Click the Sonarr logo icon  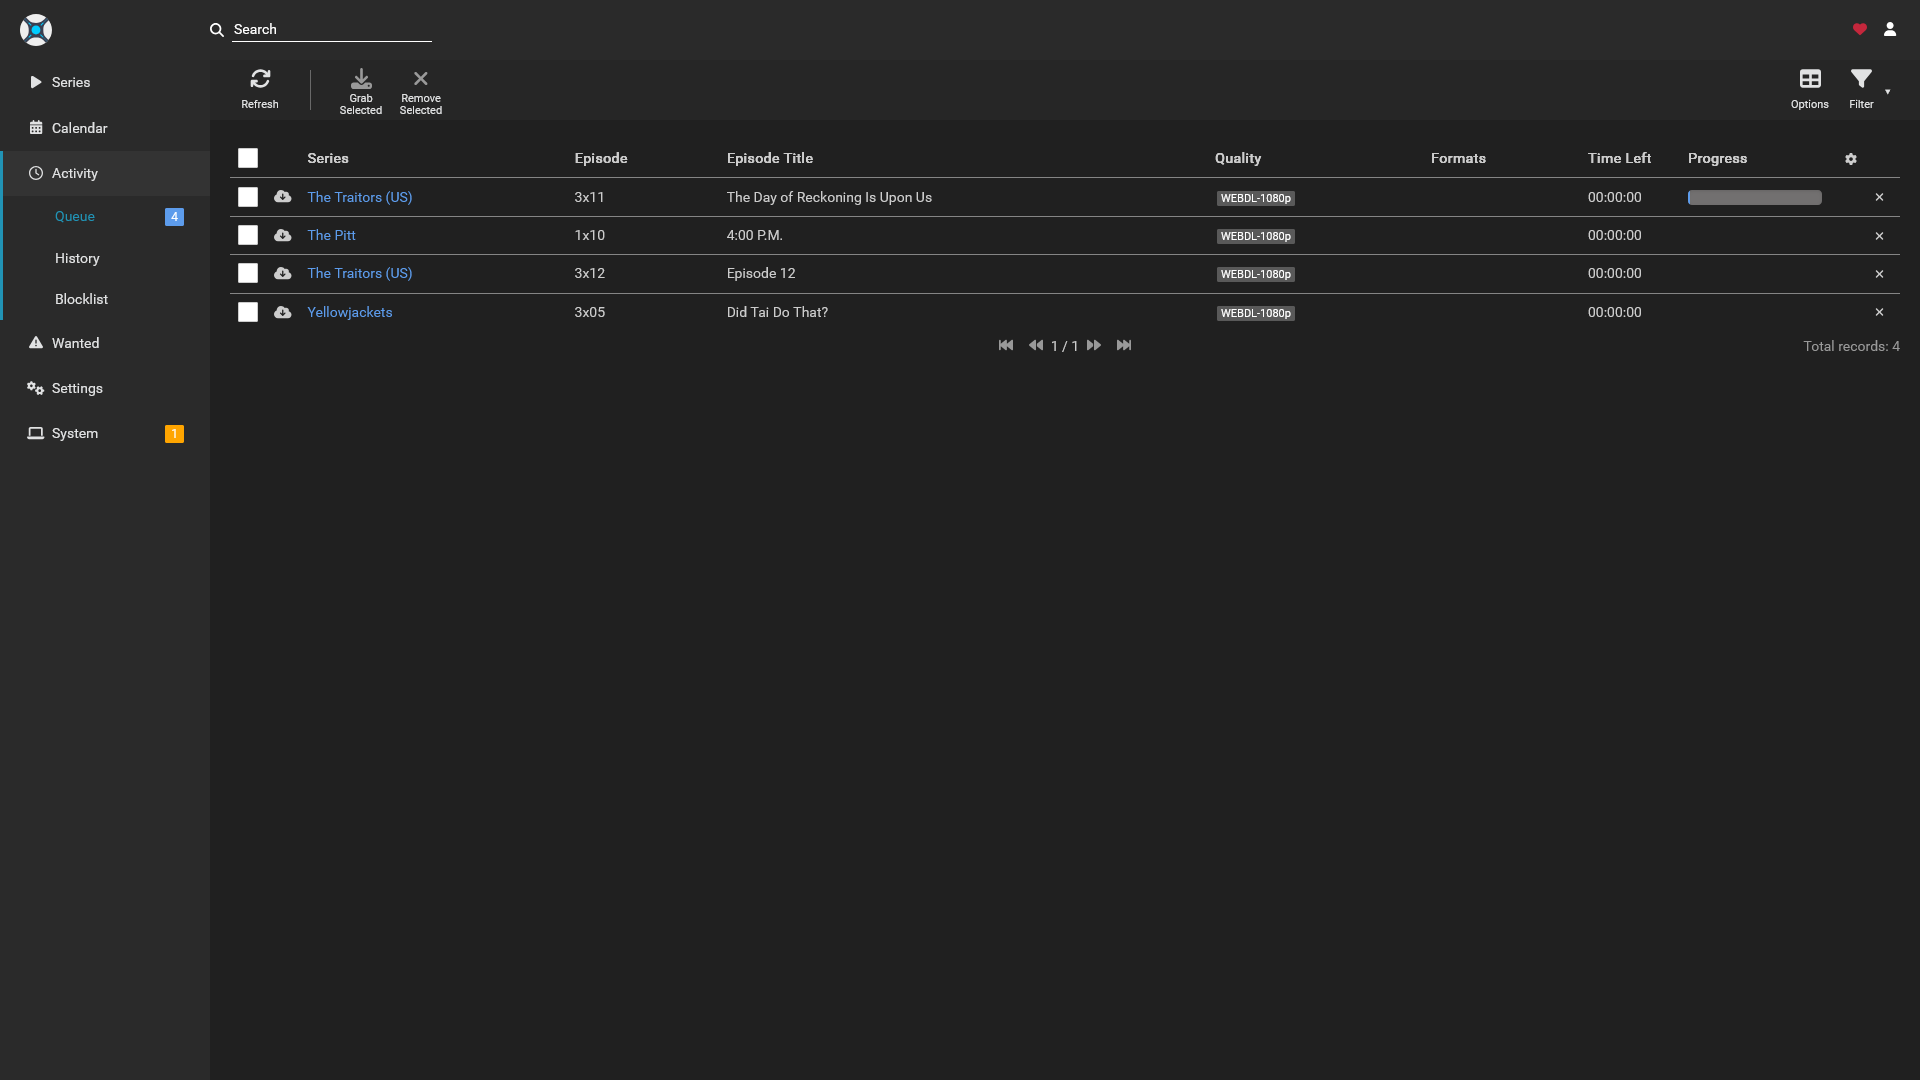[36, 30]
